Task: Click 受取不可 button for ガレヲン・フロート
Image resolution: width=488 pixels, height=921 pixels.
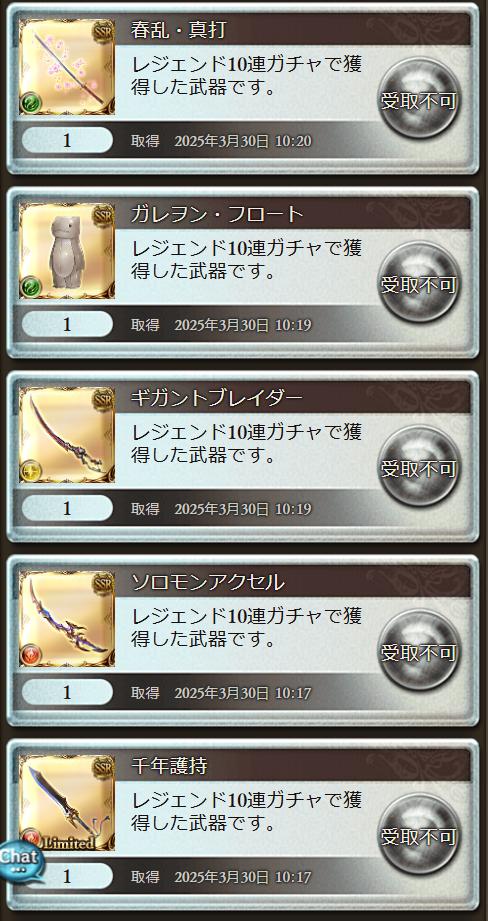Action: pyautogui.click(x=418, y=282)
